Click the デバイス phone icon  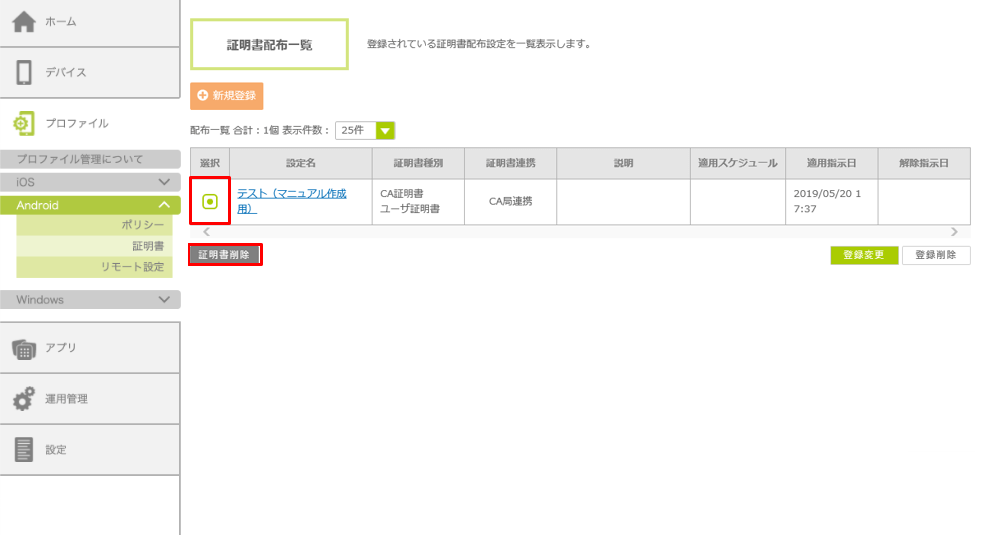24,73
